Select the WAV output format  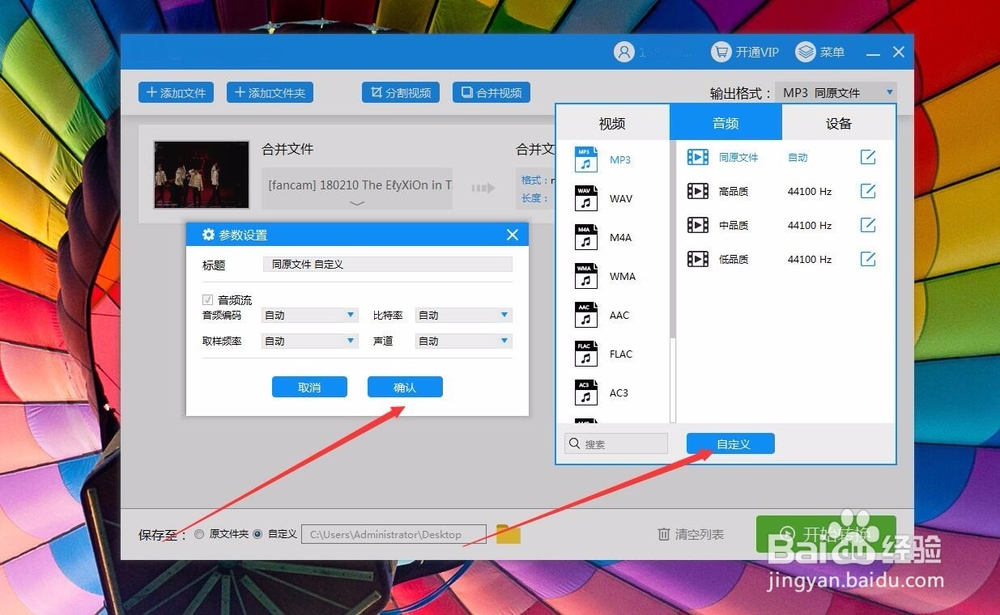(618, 198)
